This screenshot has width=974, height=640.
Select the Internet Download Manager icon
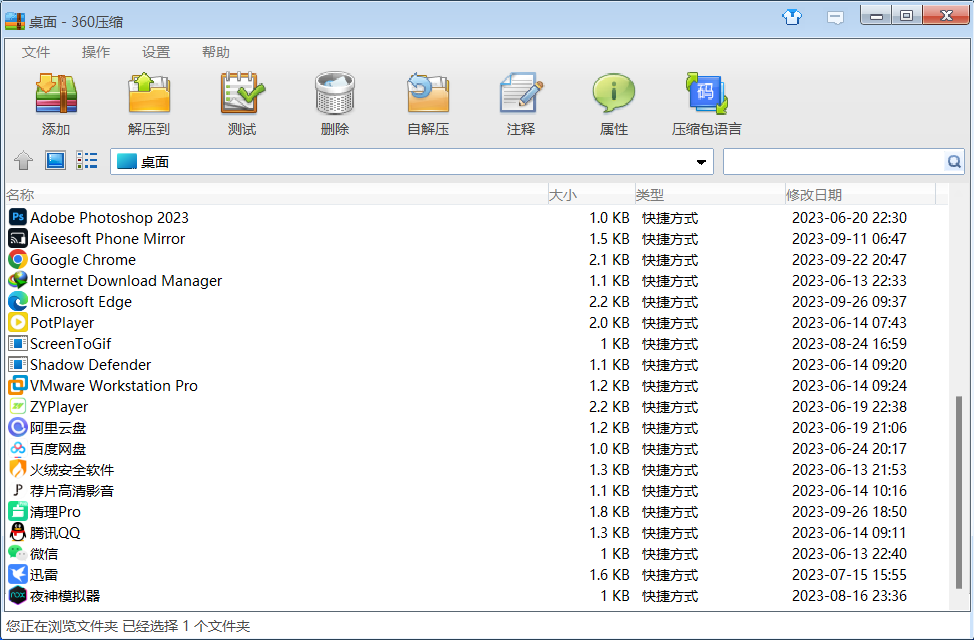[18, 281]
